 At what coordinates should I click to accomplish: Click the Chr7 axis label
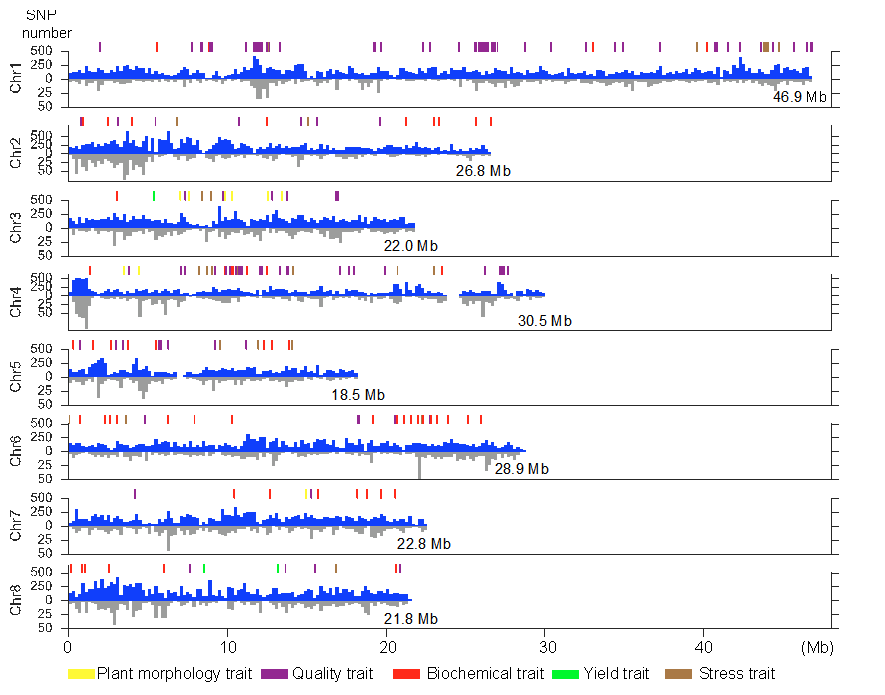[16, 525]
